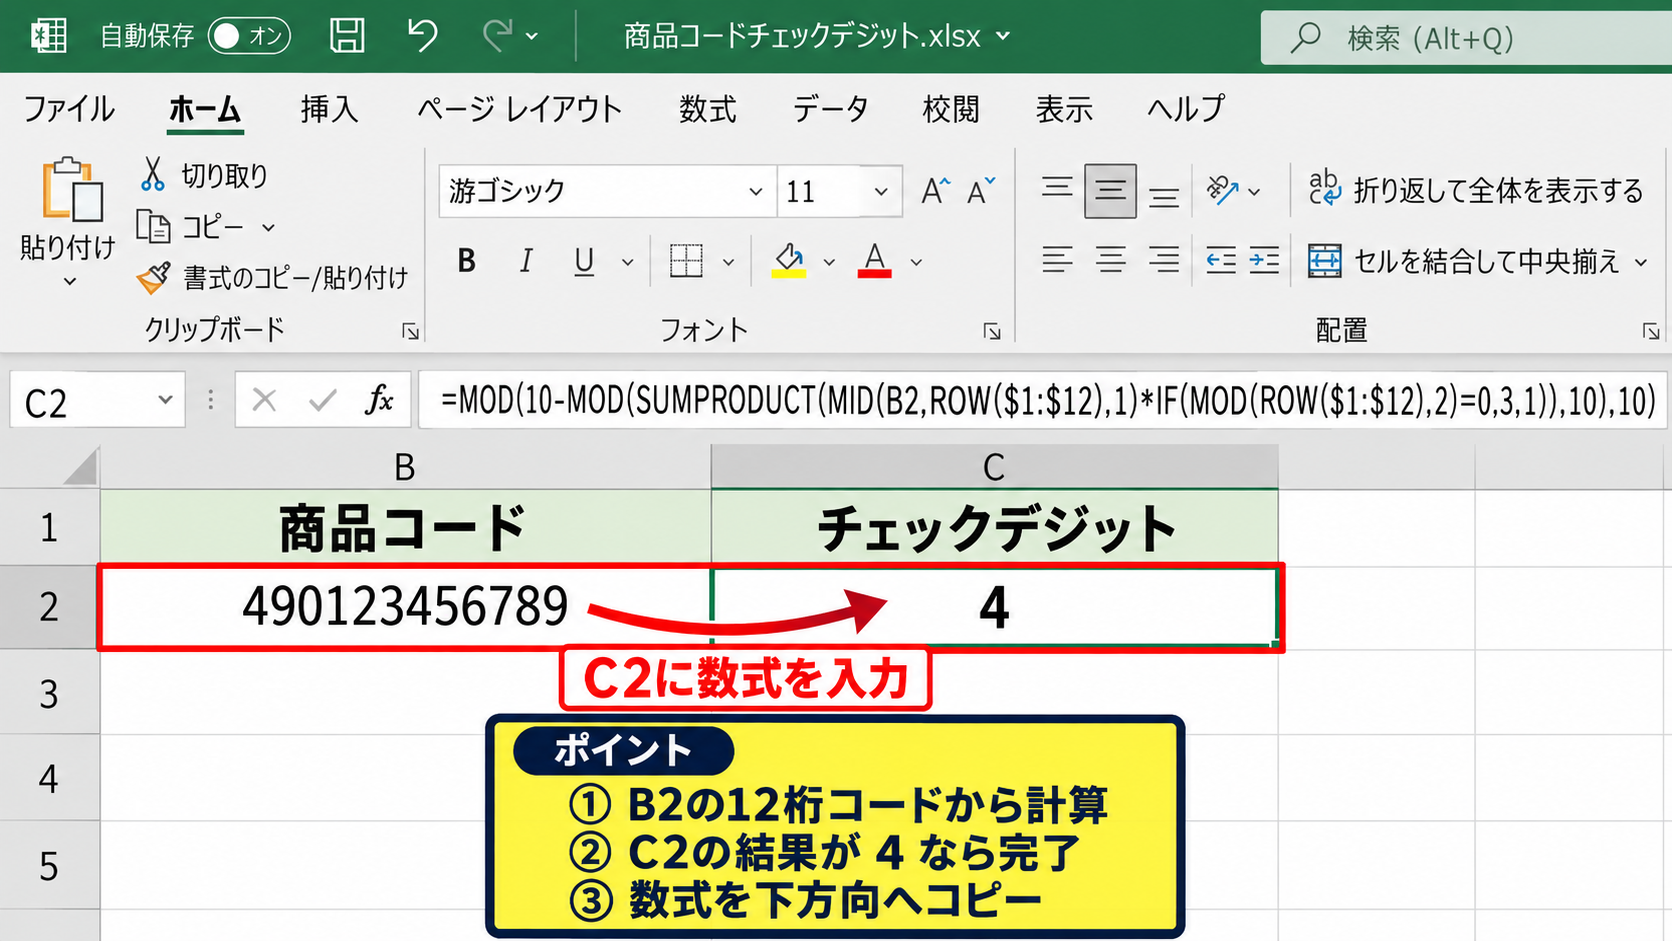The image size is (1672, 941).
Task: Click the decrease font size icon
Action: coord(981,190)
